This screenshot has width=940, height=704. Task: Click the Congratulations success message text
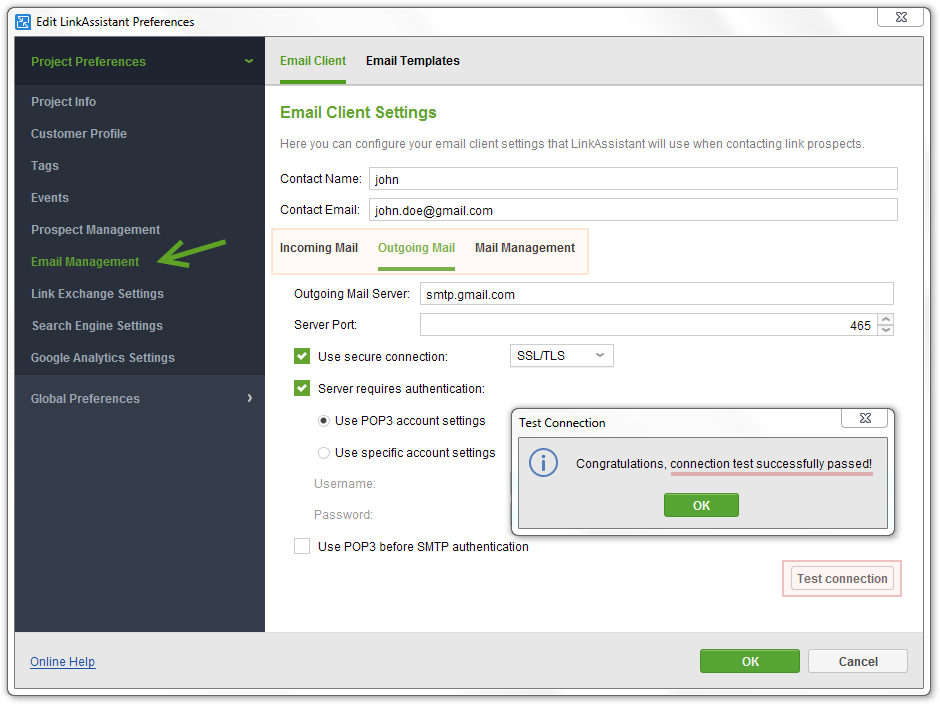click(x=724, y=464)
